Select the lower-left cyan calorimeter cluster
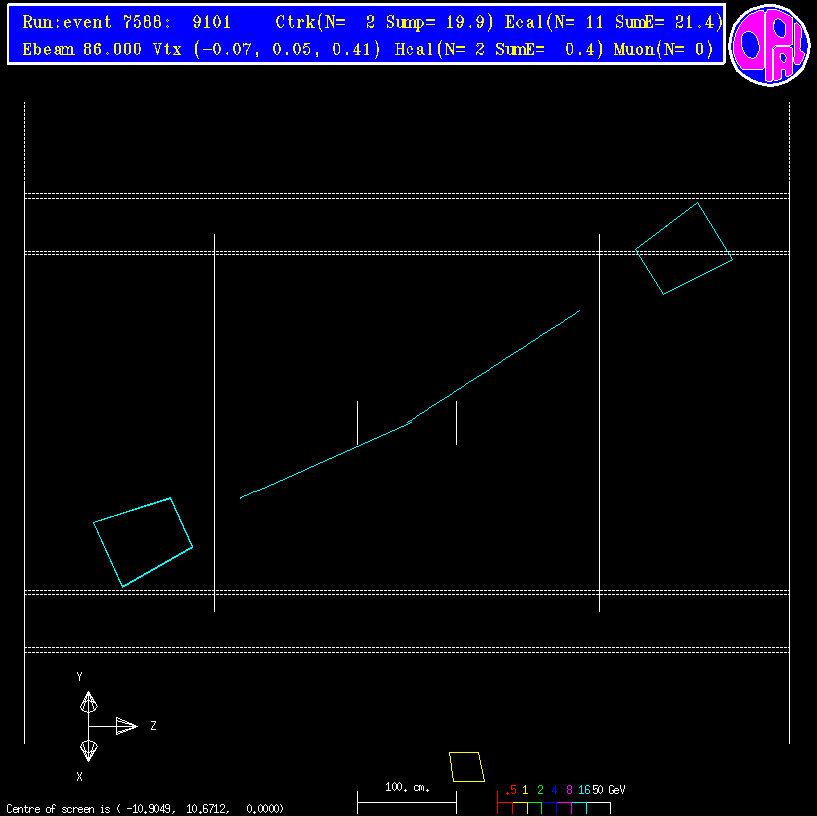 [x=143, y=541]
